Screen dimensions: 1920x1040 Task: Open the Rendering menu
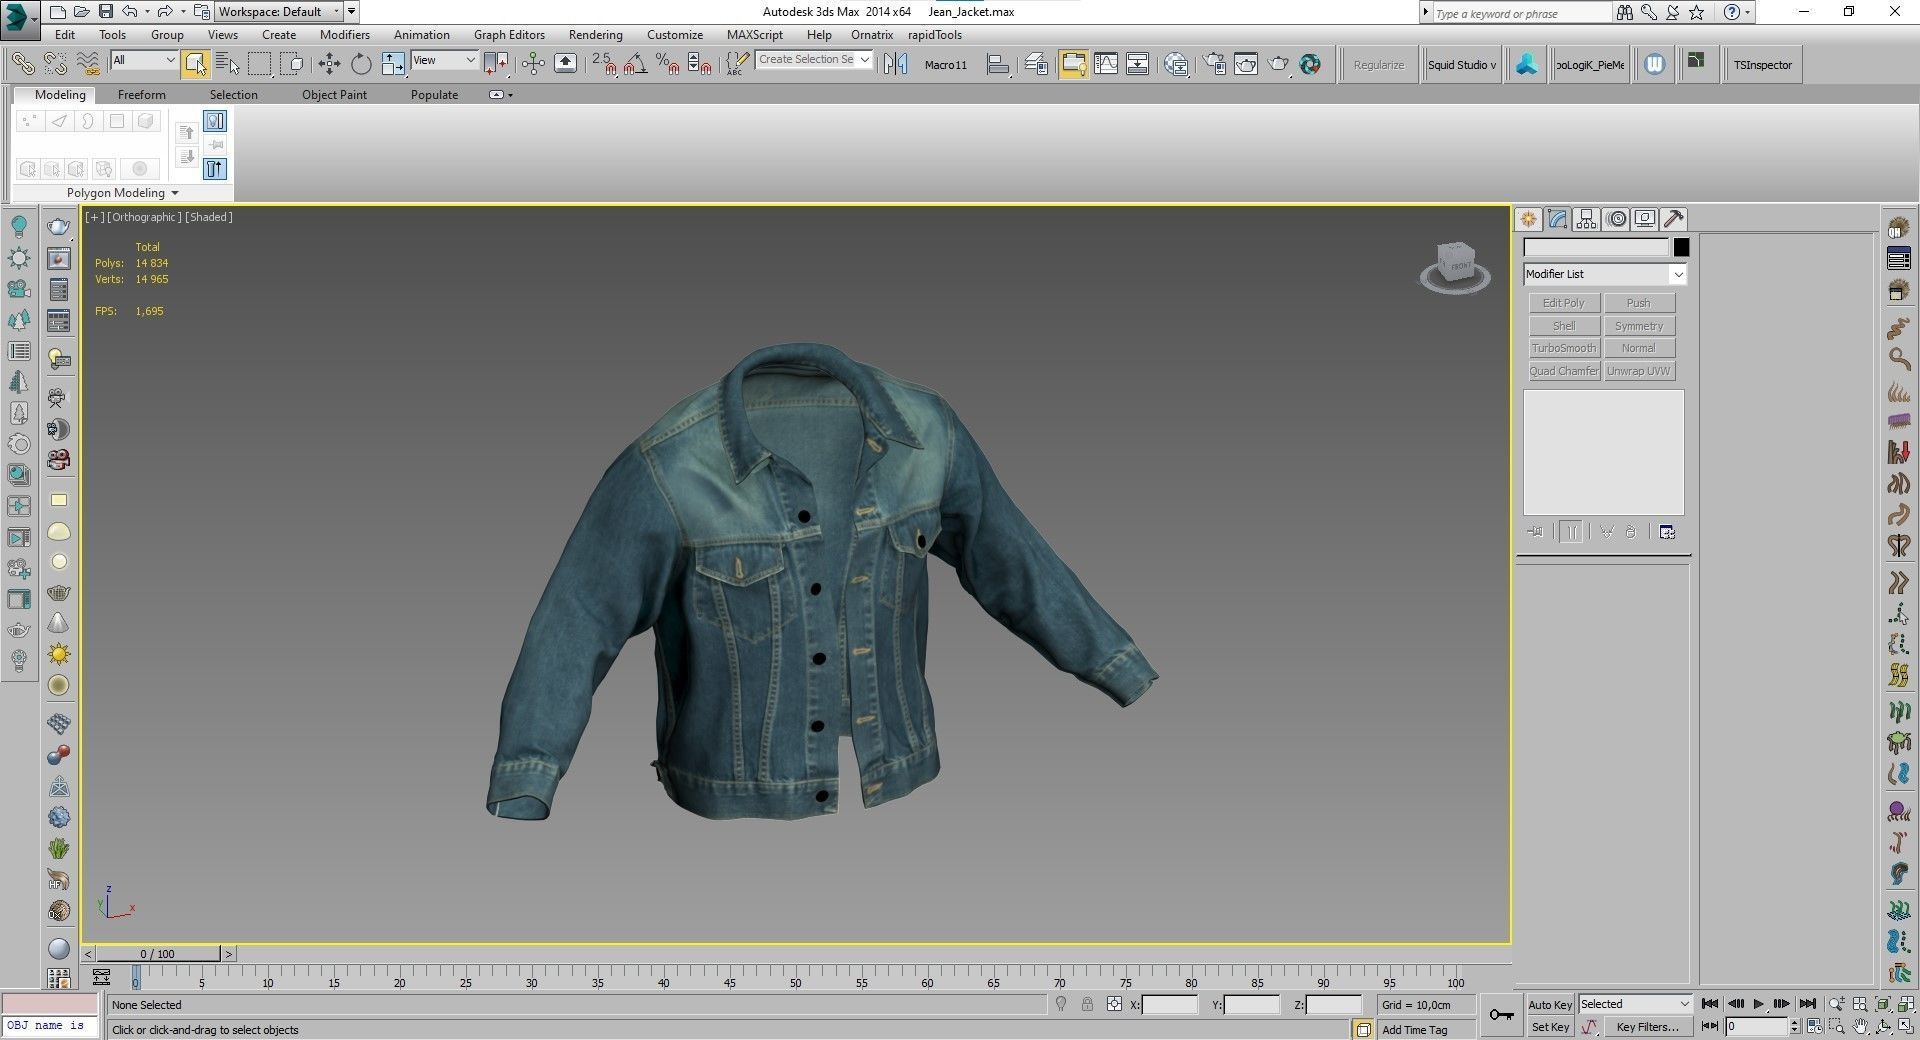[596, 35]
